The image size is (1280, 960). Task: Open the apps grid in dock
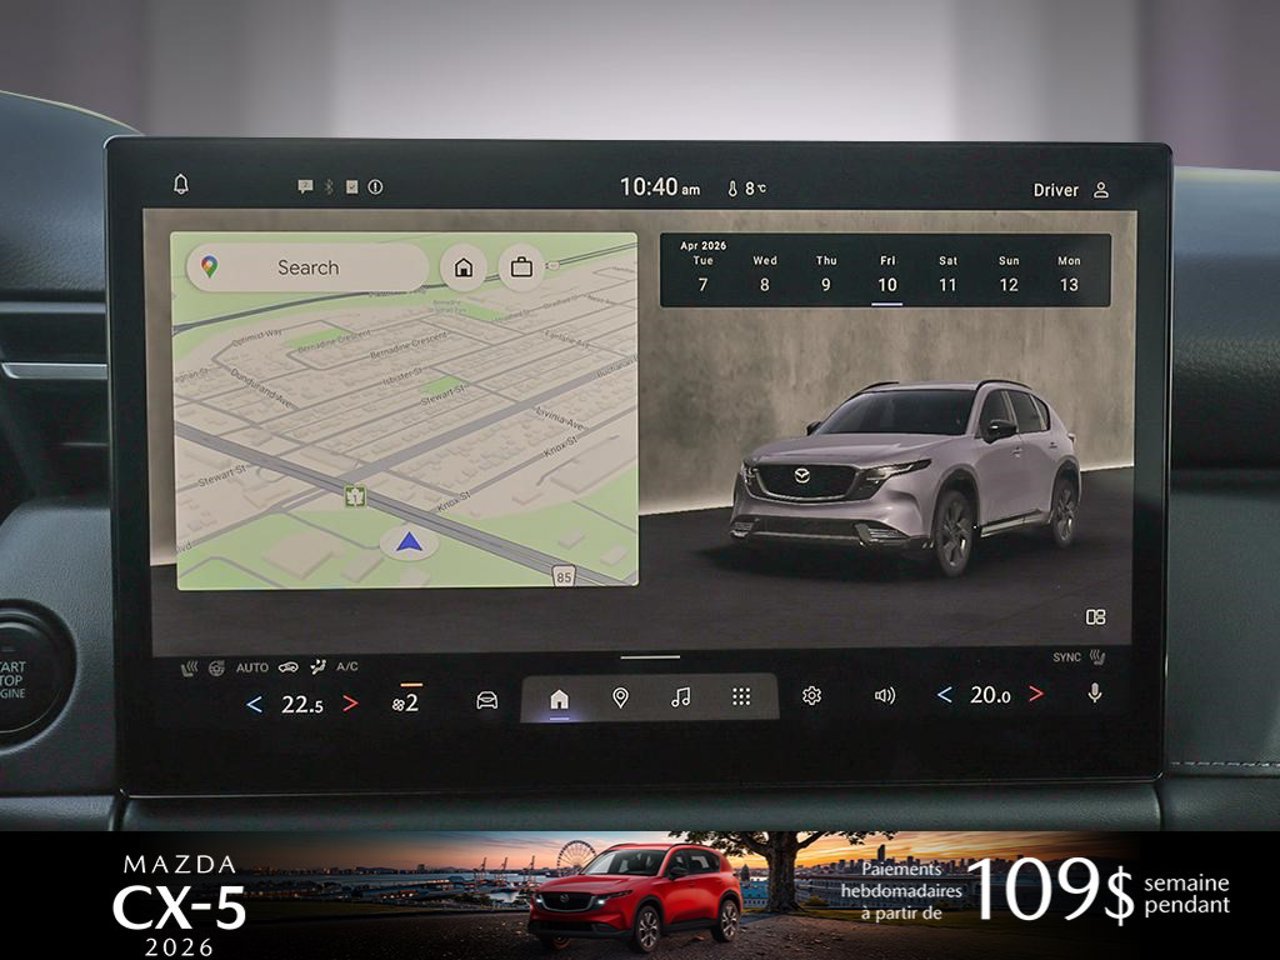click(741, 697)
